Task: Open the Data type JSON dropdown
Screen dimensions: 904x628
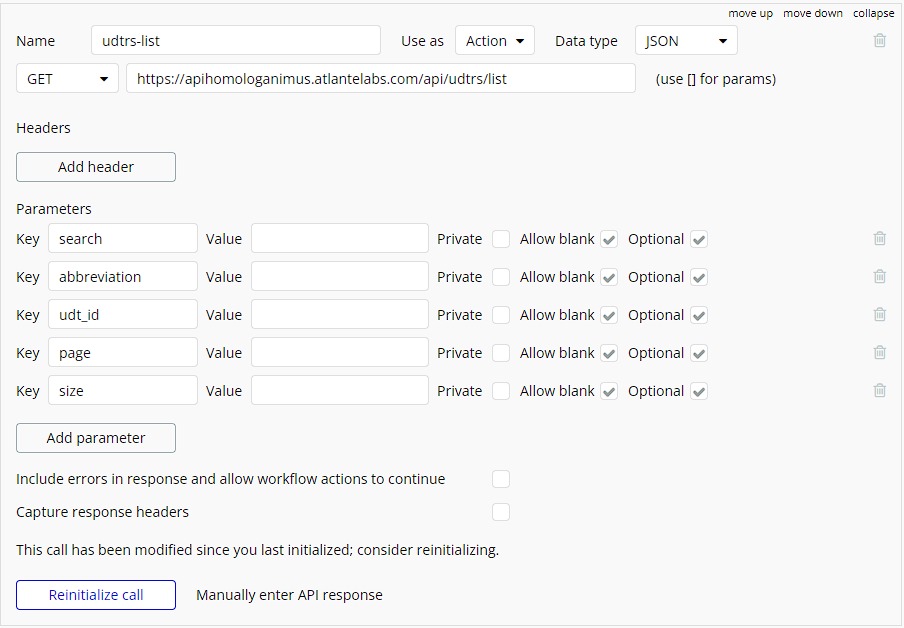Action: [686, 40]
